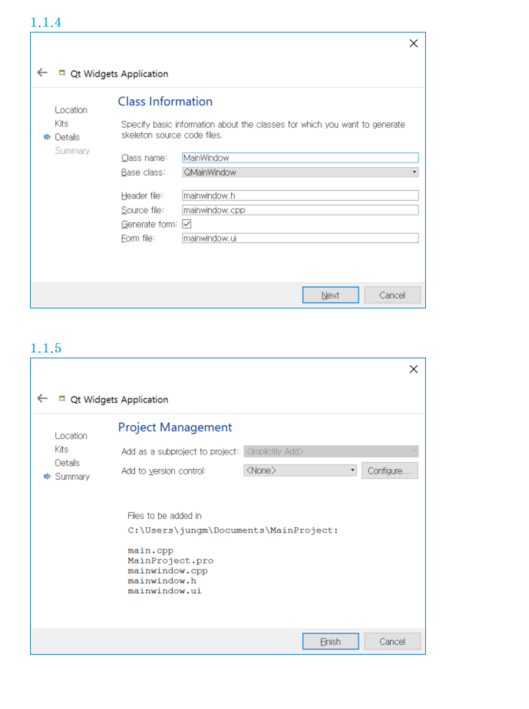Viewport: 529px width, 709px height.
Task: Click MainProject.pro in files list
Action: click(x=170, y=561)
